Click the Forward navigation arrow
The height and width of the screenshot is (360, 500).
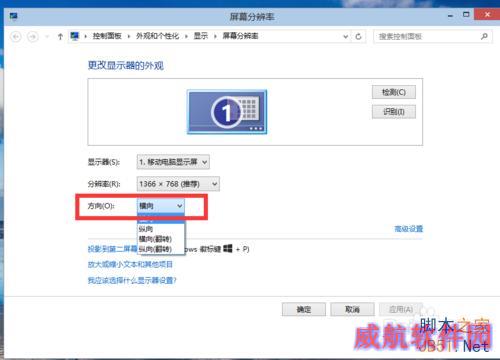(33, 36)
